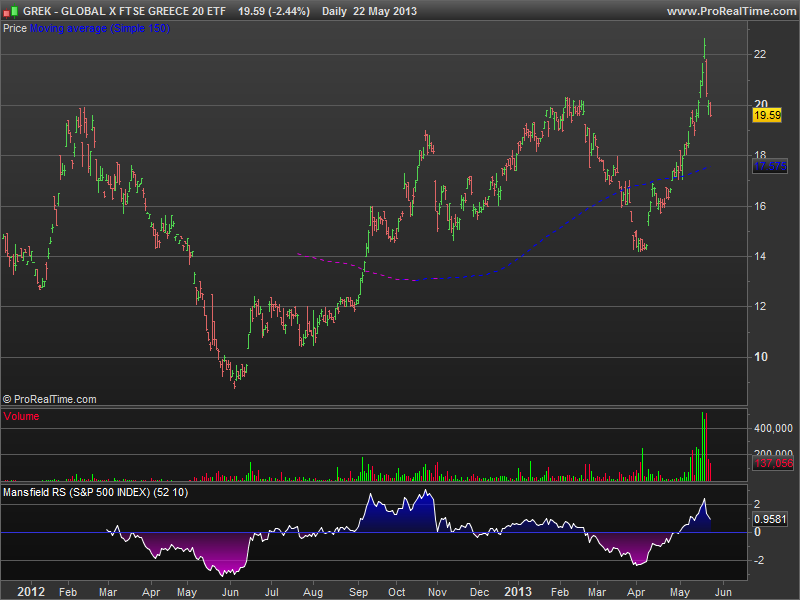800x600 pixels.
Task: Click the Sep label on time axis
Action: click(x=359, y=591)
